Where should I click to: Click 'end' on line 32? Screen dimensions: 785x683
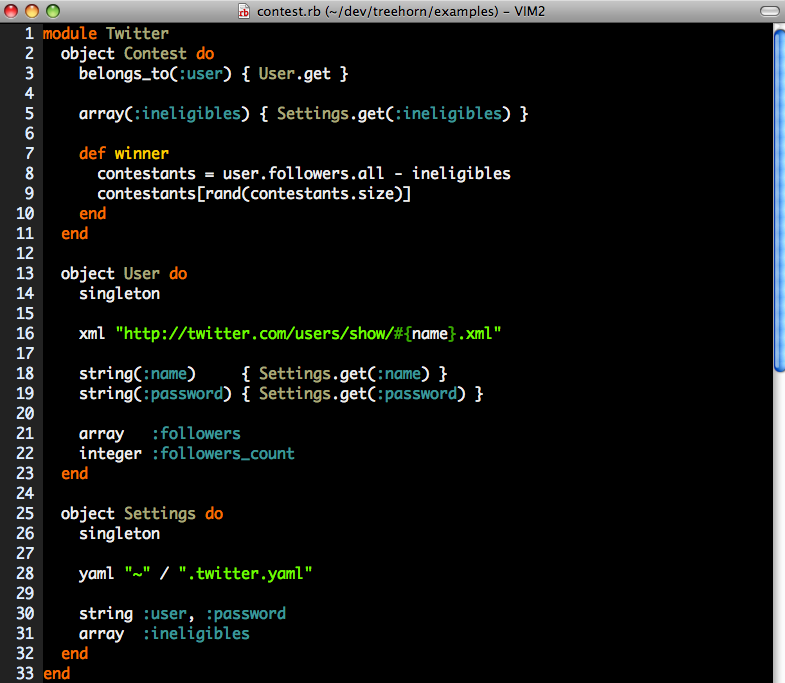coord(75,654)
